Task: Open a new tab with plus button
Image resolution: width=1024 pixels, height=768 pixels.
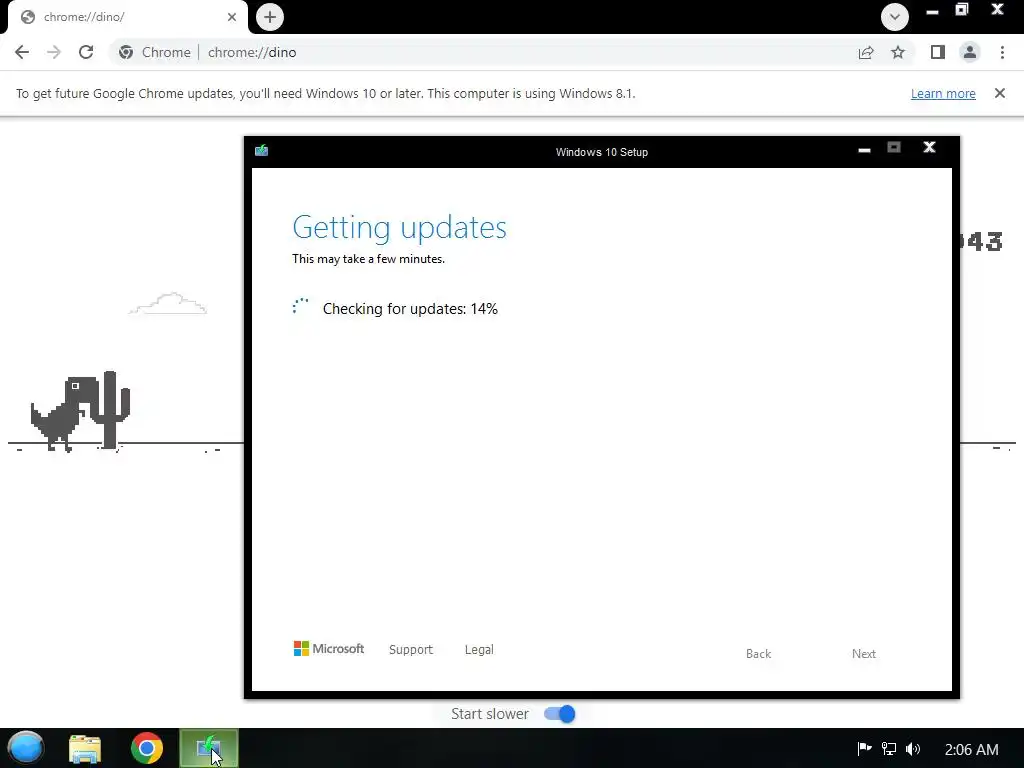Action: pos(270,17)
